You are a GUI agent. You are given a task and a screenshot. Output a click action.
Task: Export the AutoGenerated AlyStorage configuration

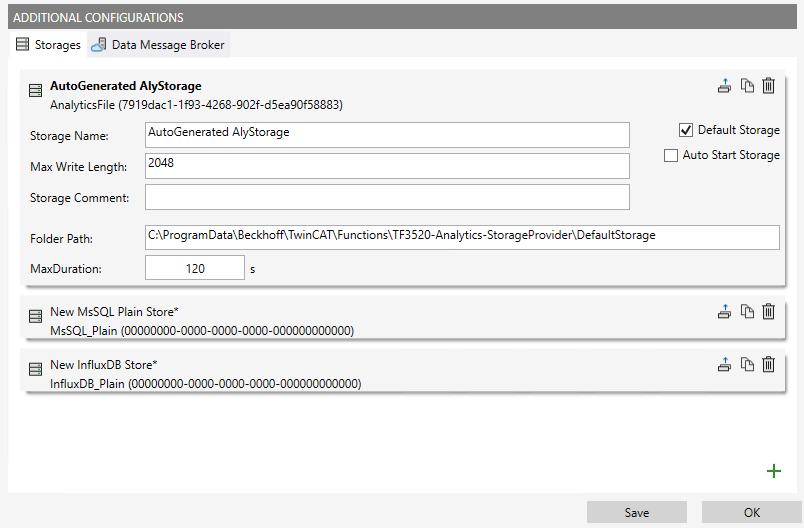click(x=724, y=86)
